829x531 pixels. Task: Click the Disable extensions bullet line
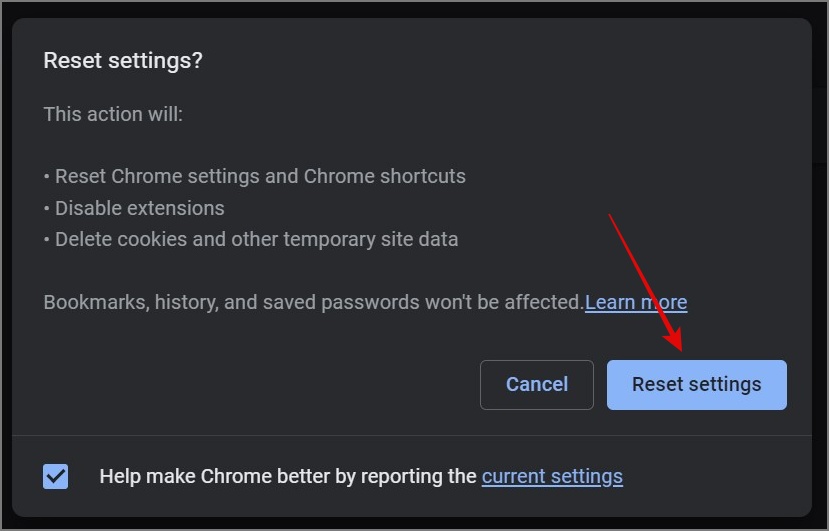pos(139,208)
